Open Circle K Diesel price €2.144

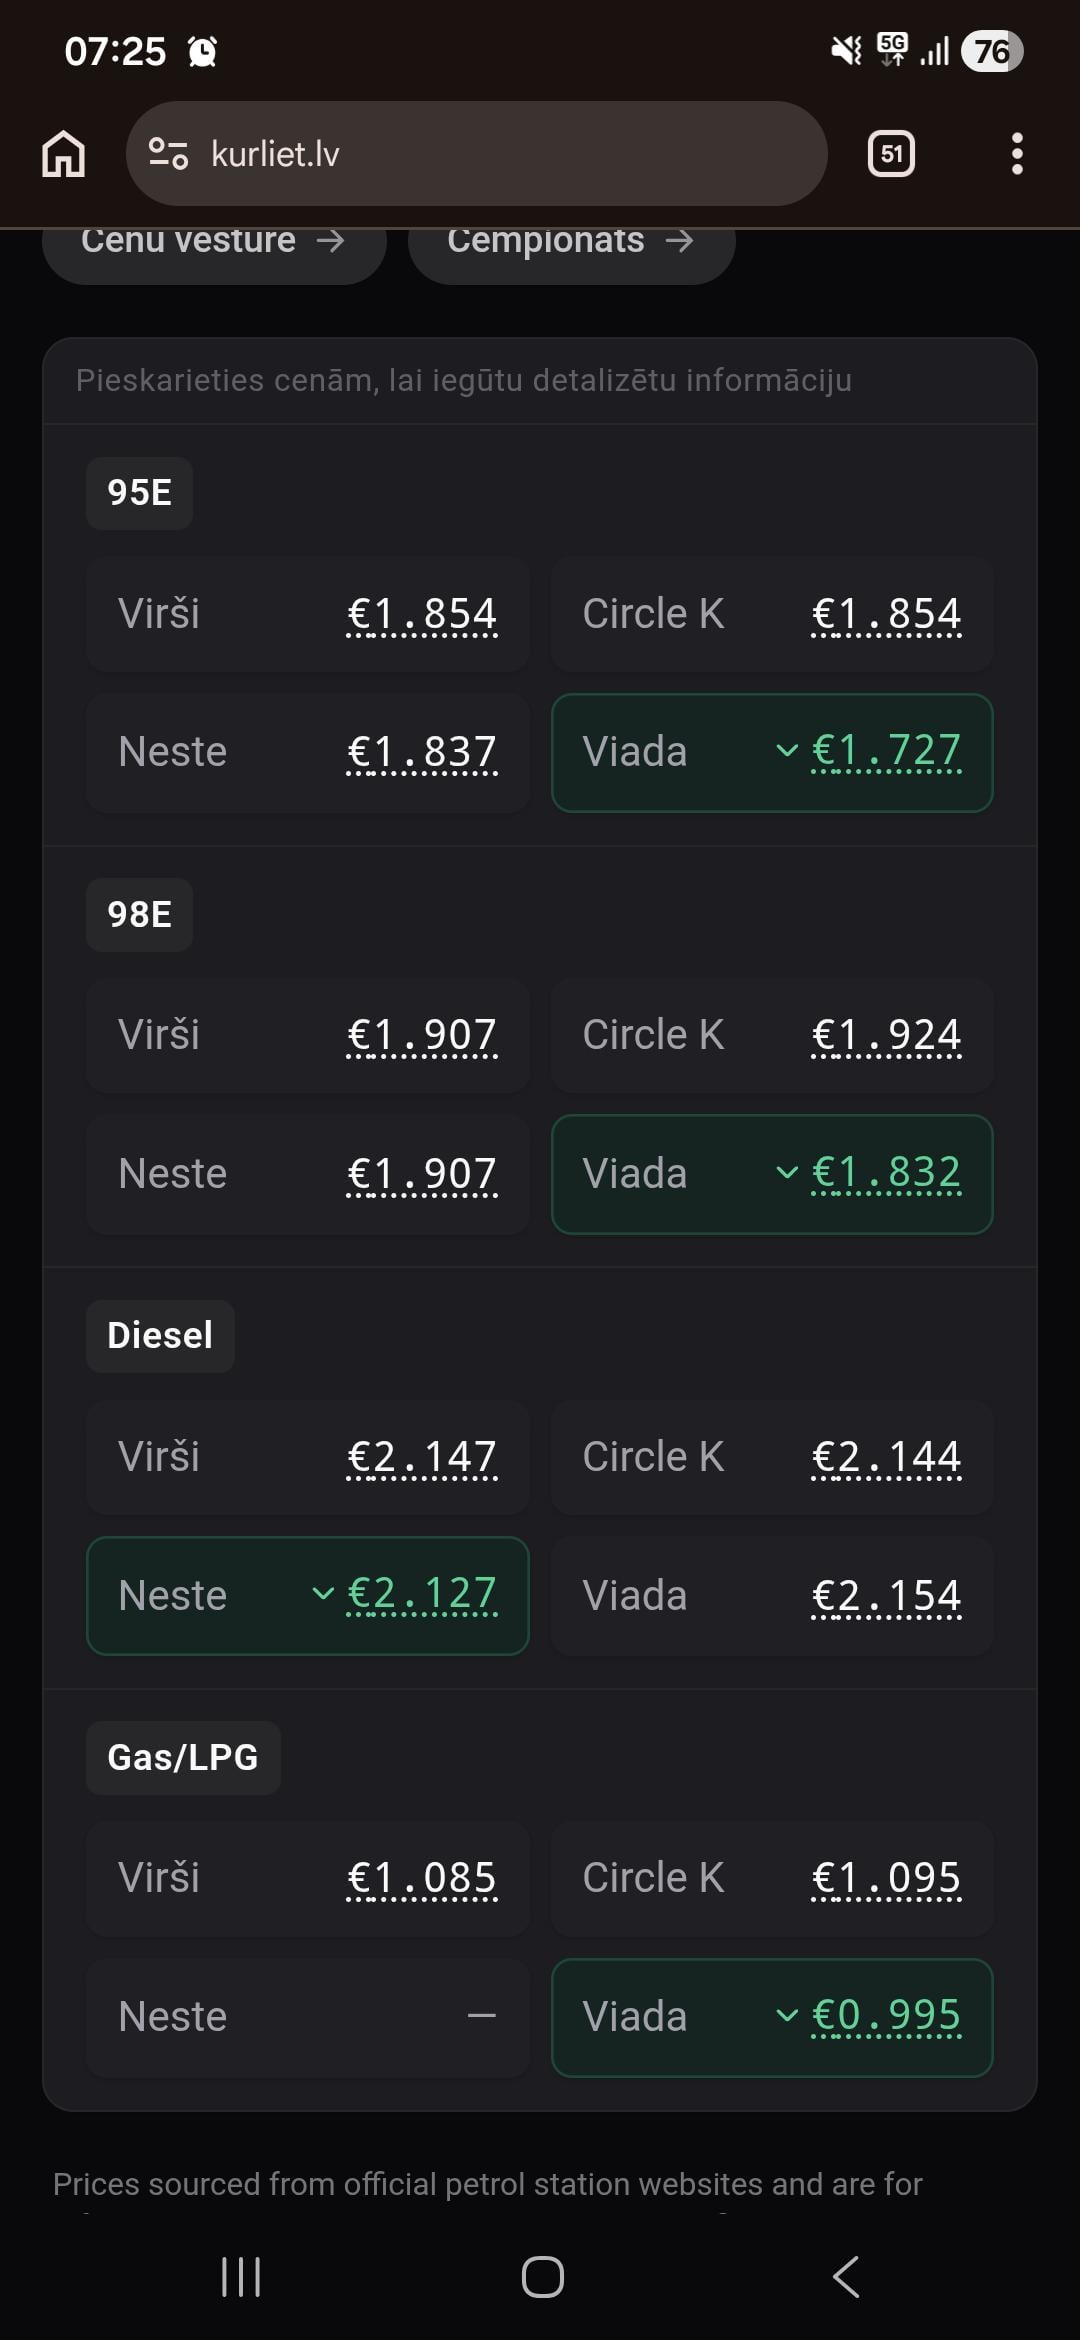(886, 1457)
